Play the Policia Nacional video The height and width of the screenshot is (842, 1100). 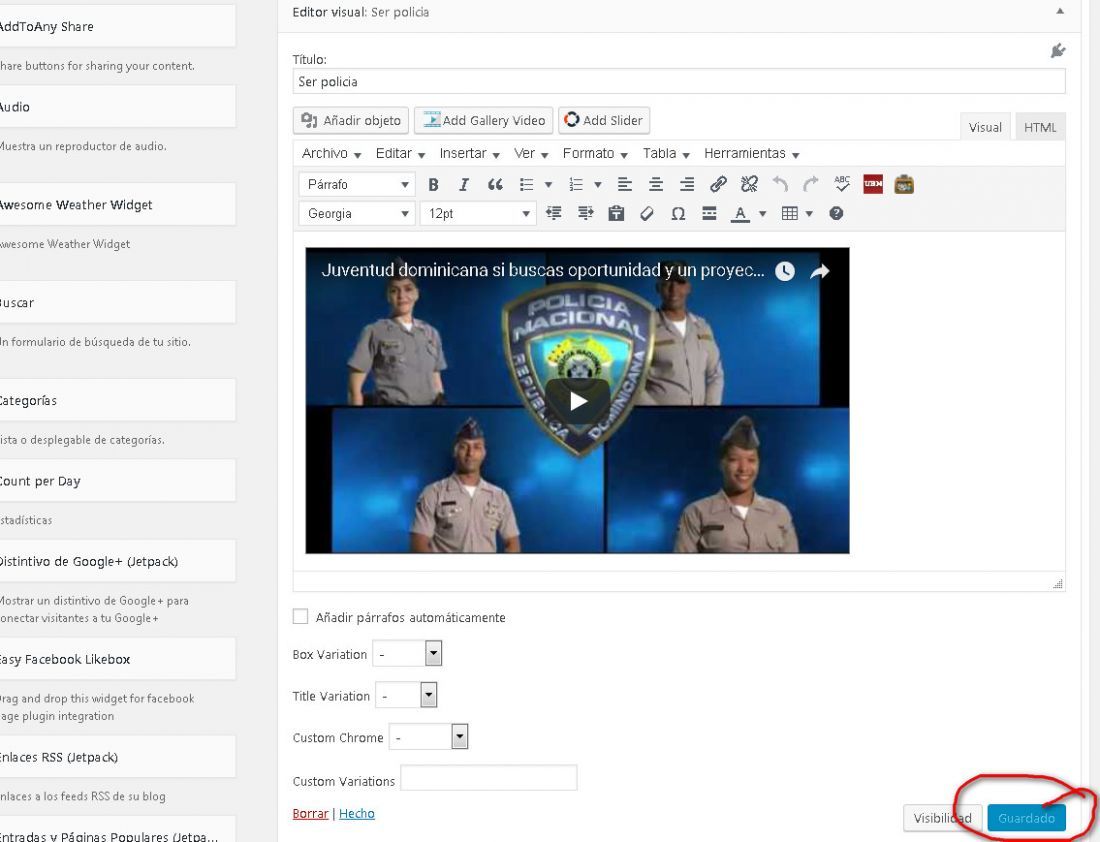[577, 401]
